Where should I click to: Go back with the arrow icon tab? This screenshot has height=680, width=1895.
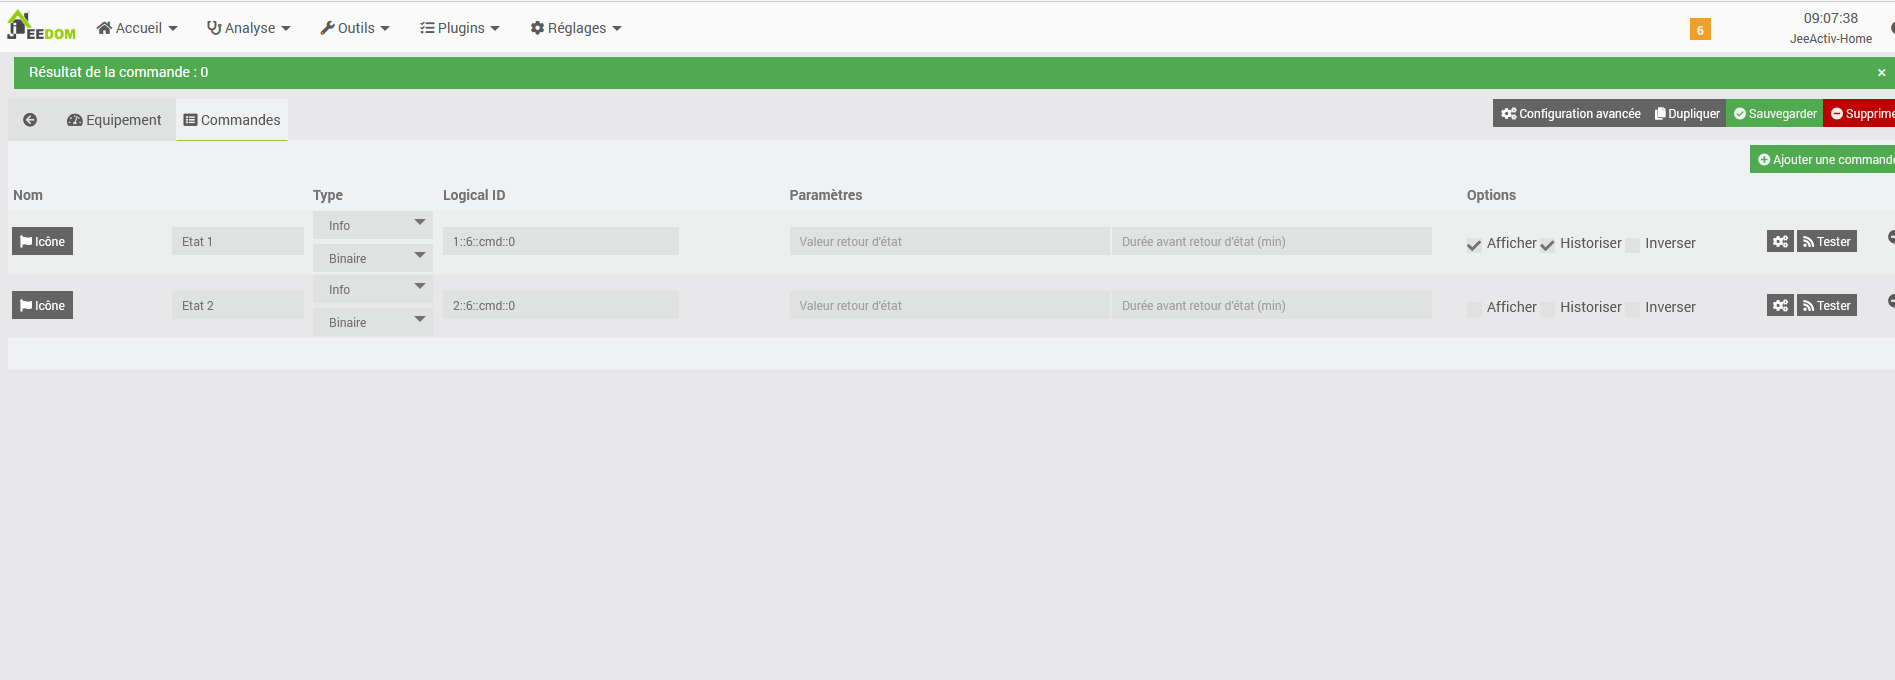[x=30, y=120]
